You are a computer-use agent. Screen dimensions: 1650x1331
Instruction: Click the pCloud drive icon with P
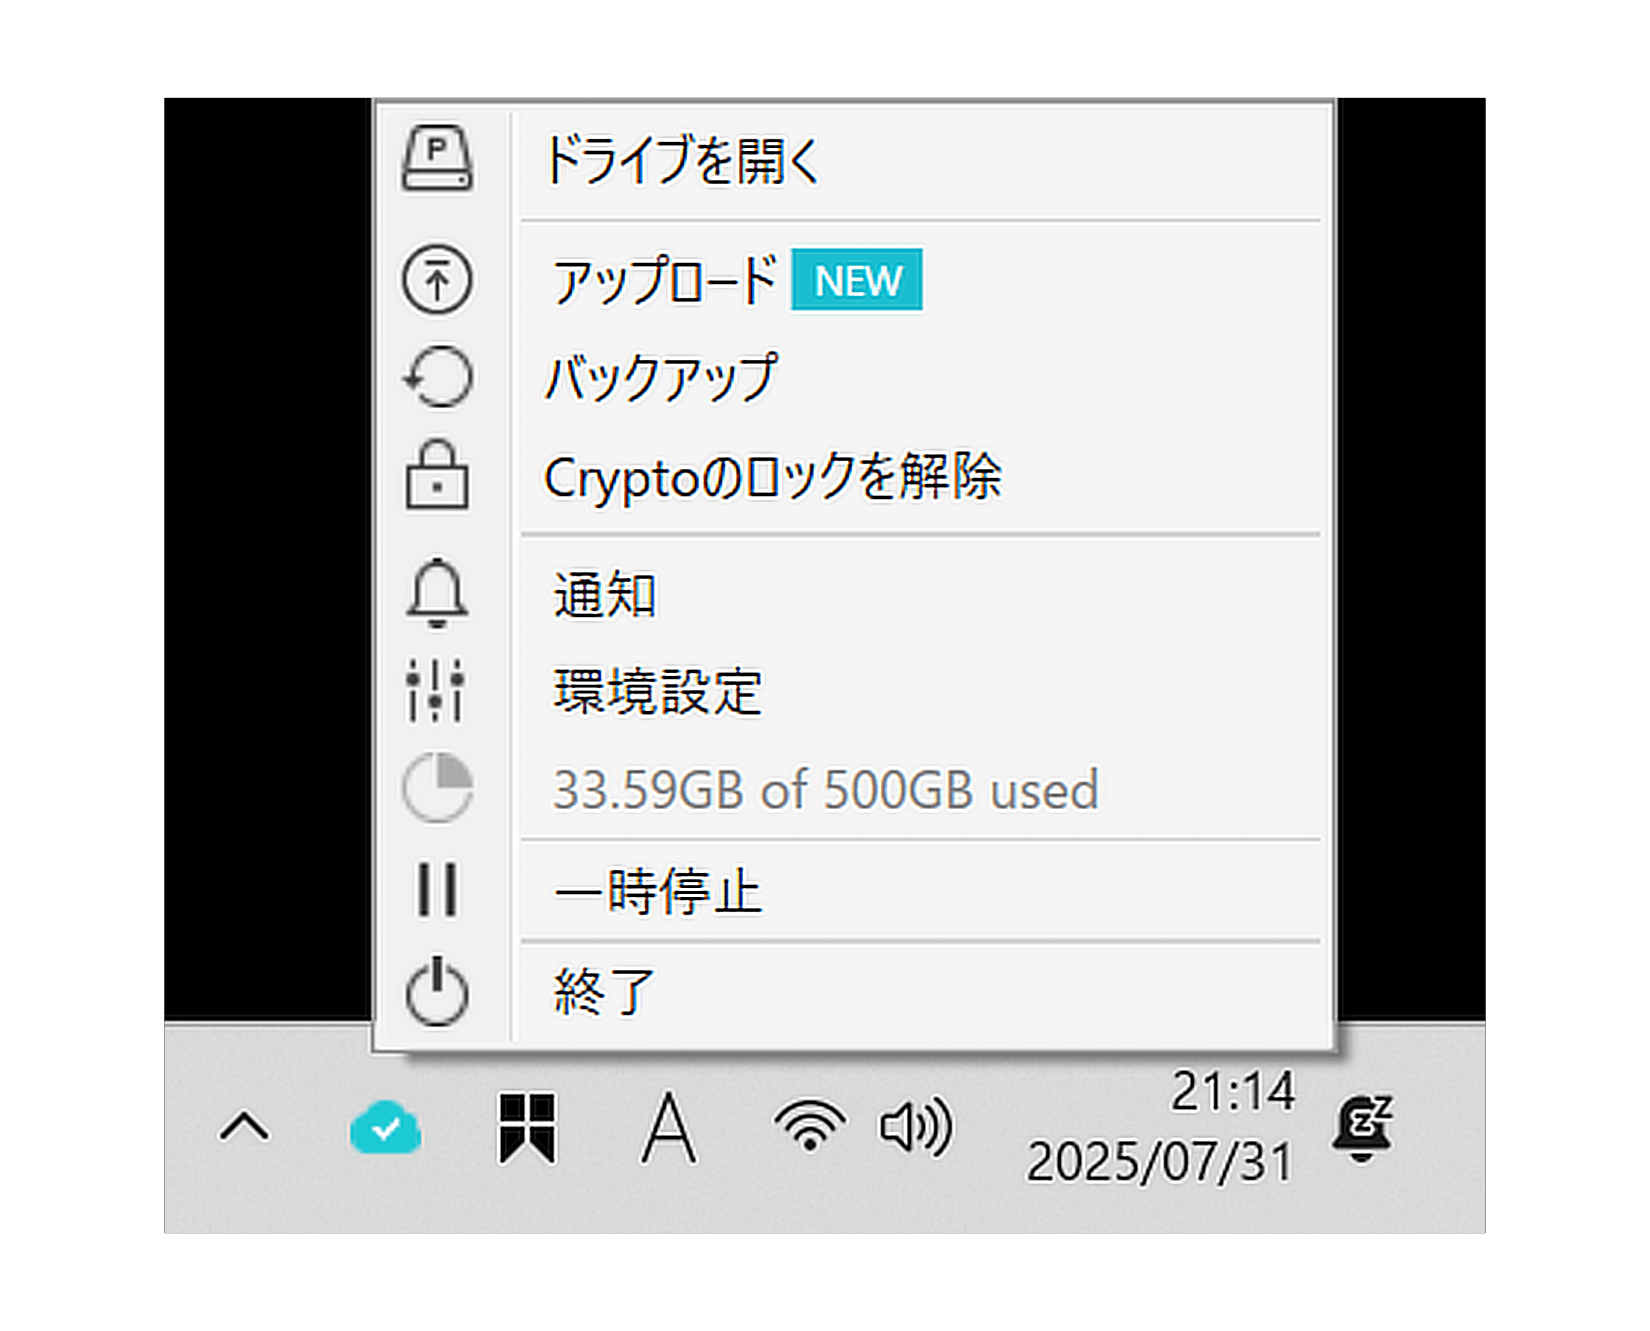[x=437, y=158]
